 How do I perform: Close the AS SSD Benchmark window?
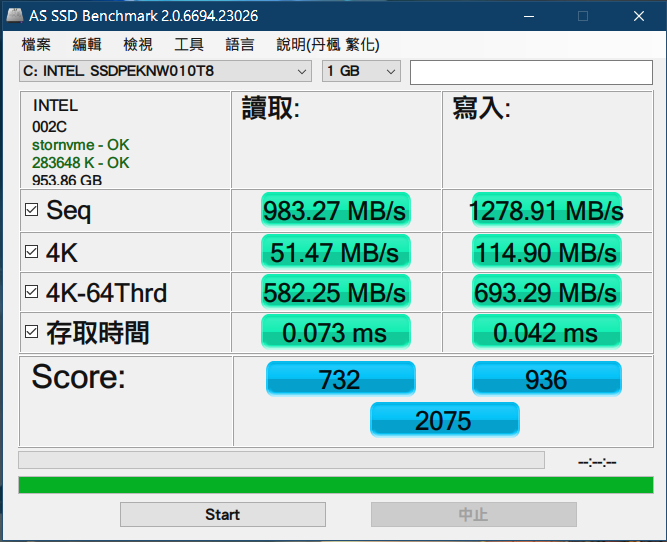click(x=639, y=16)
